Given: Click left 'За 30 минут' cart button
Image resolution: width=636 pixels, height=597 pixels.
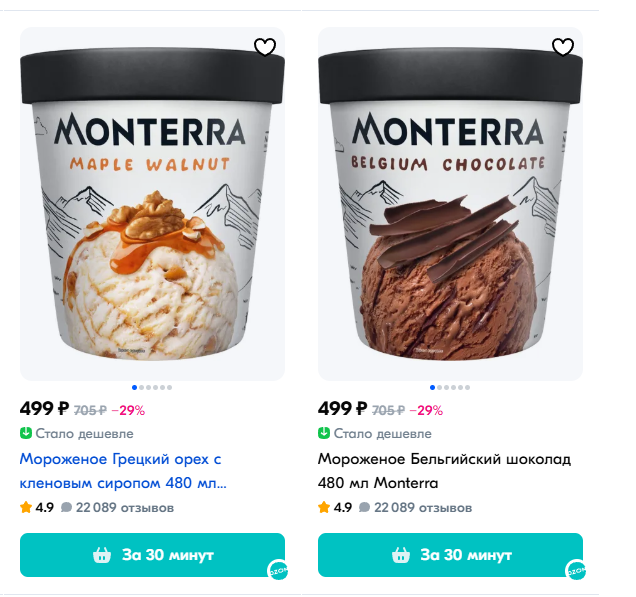Looking at the screenshot, I should (x=152, y=555).
